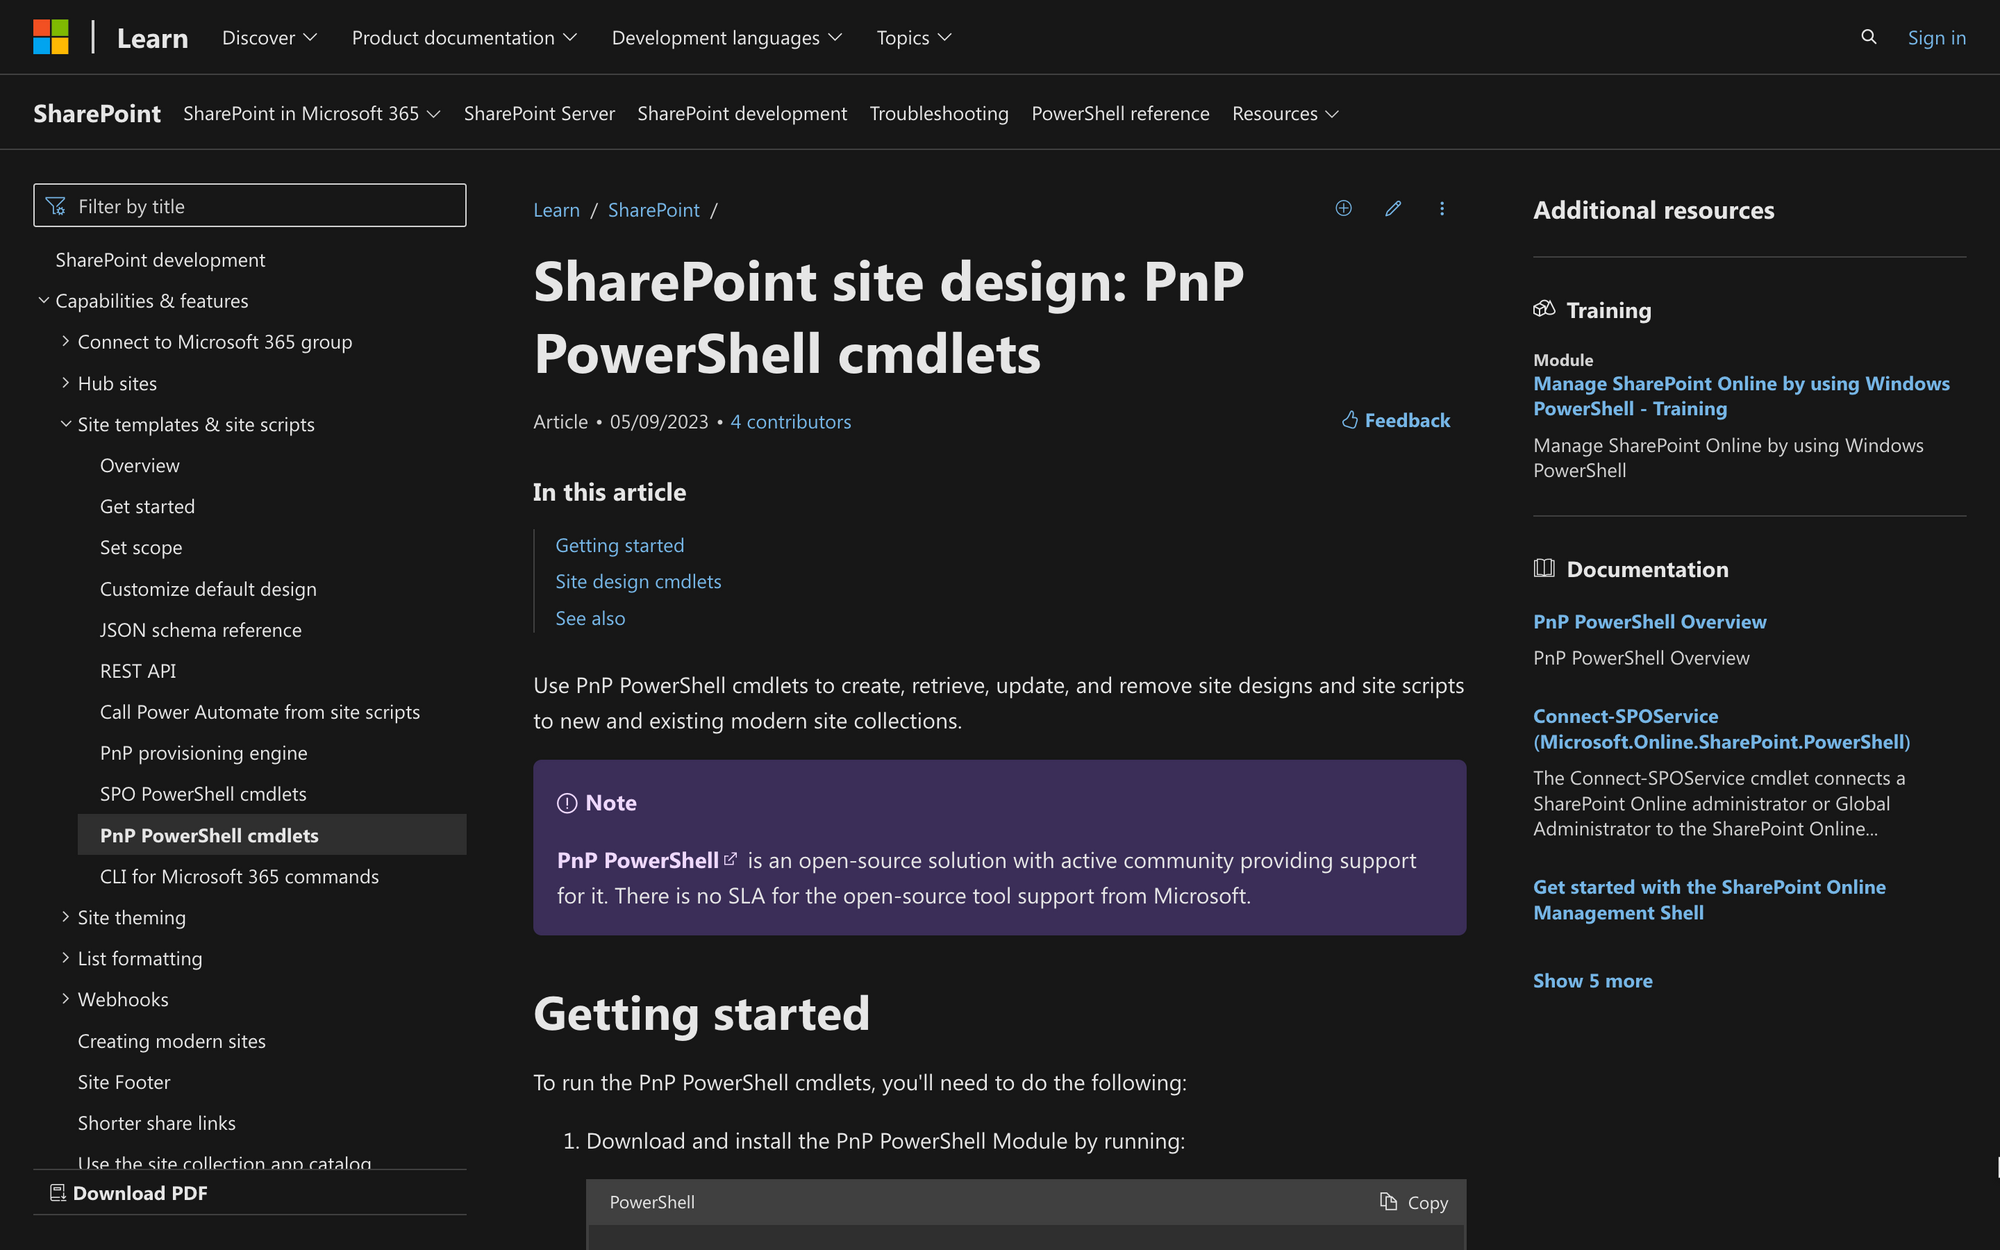Viewport: 2000px width, 1250px height.
Task: Click Show 5 more
Action: [x=1593, y=981]
